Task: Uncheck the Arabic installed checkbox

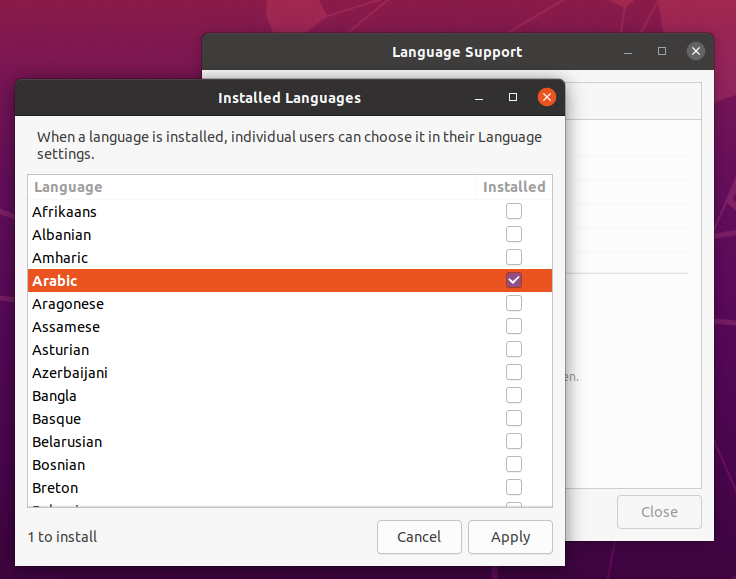Action: 514,281
